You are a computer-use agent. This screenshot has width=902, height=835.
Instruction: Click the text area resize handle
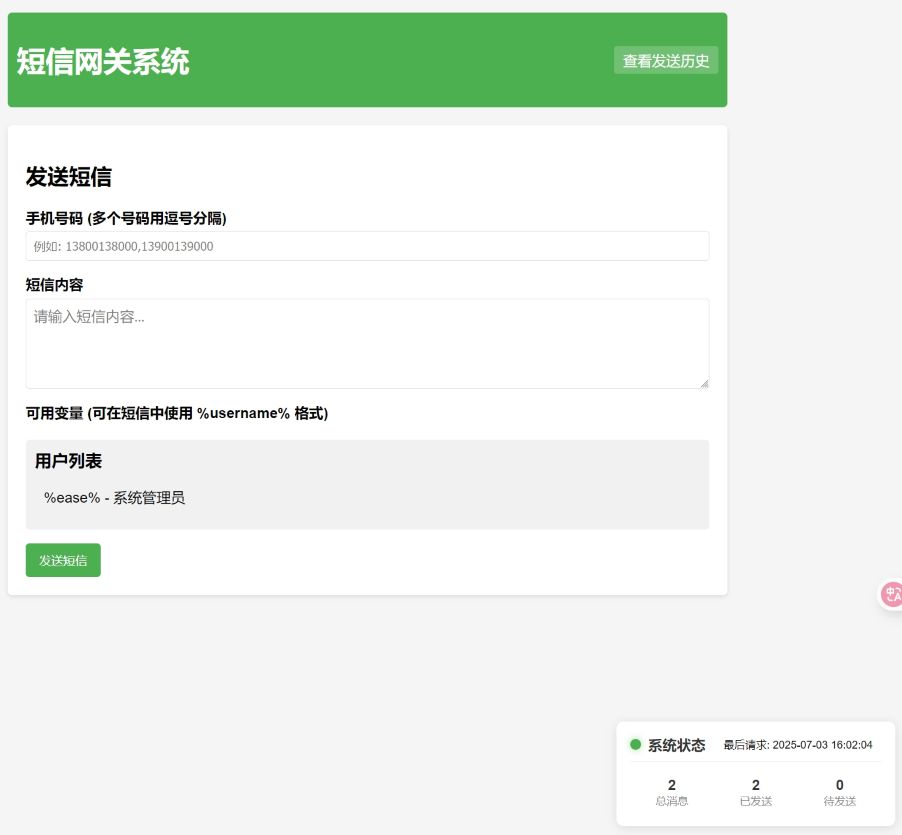(x=704, y=383)
